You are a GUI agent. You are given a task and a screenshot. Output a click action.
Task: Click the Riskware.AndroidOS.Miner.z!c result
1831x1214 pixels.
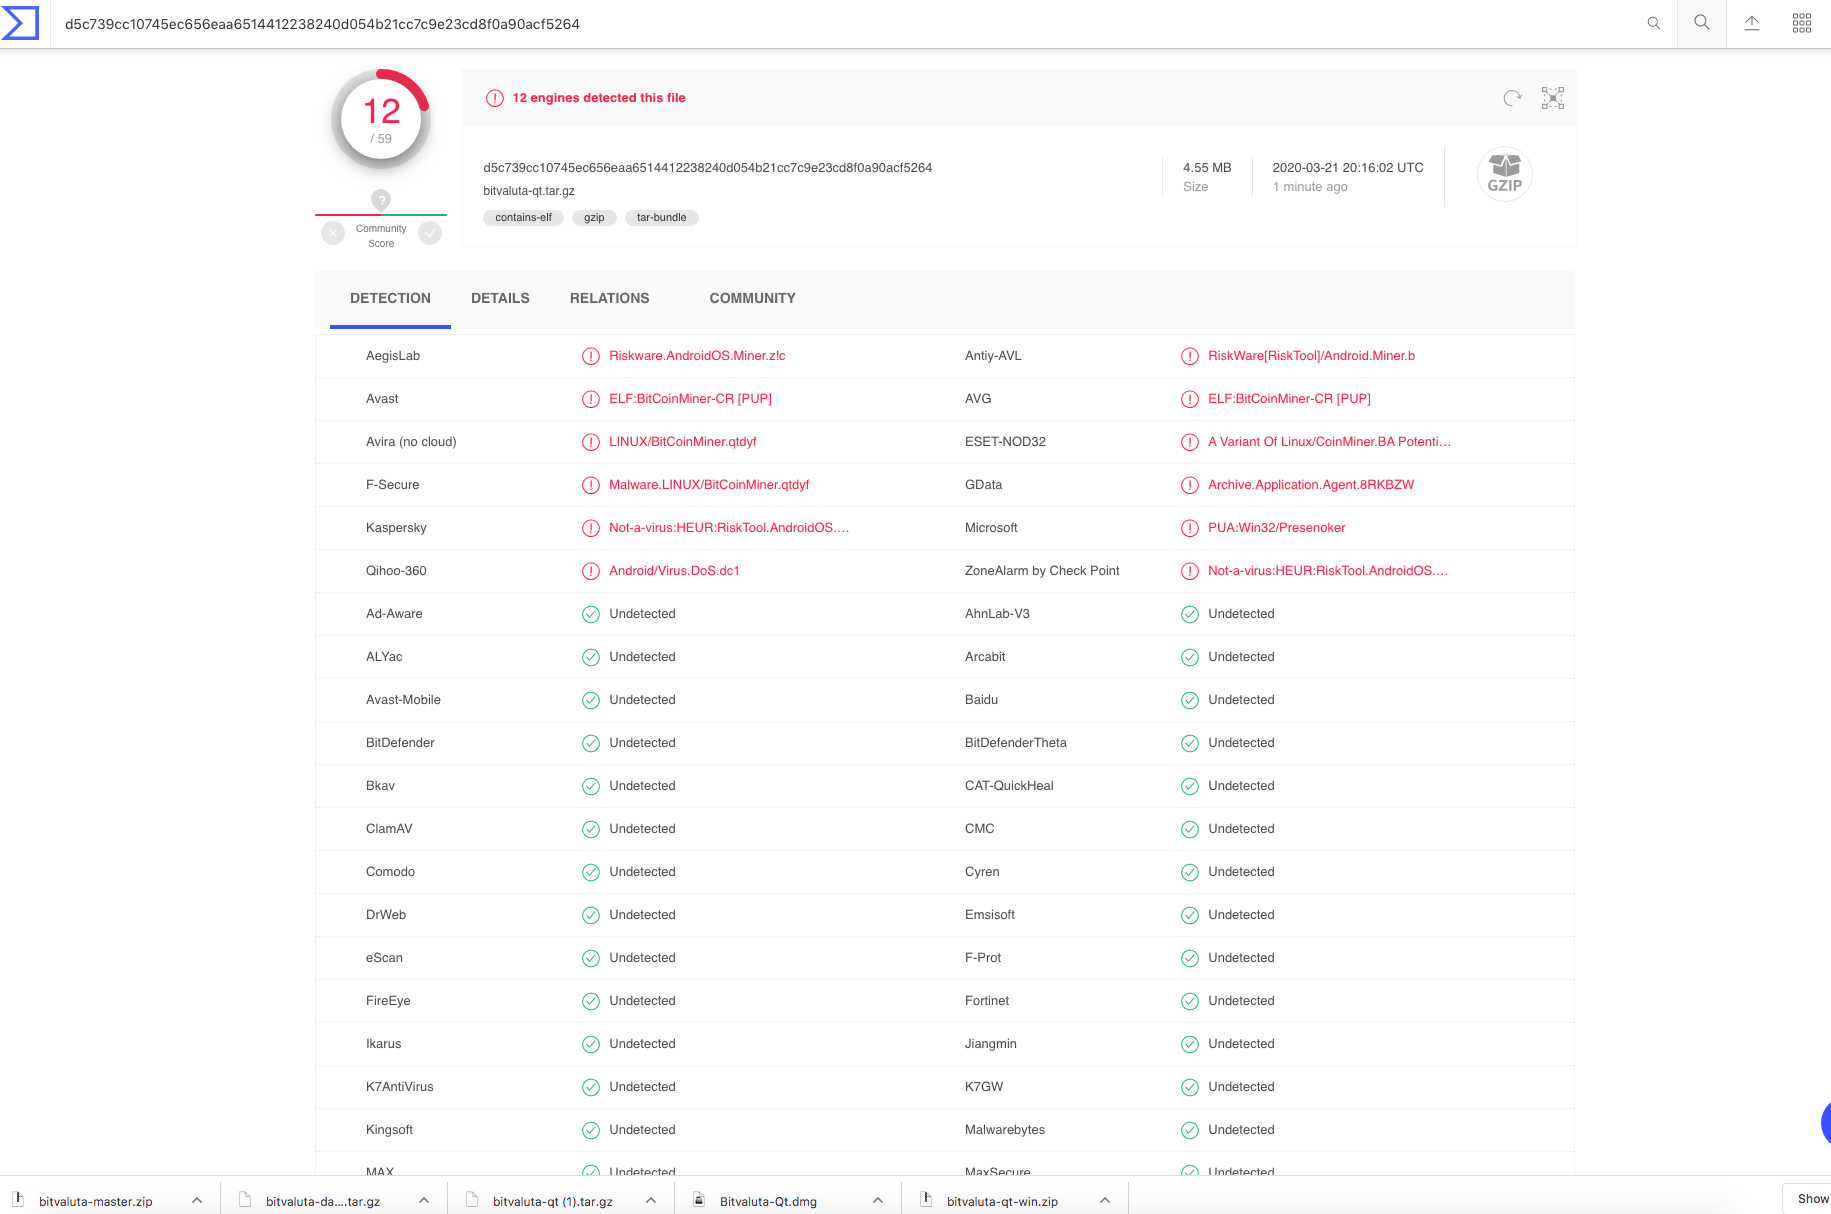click(x=697, y=356)
